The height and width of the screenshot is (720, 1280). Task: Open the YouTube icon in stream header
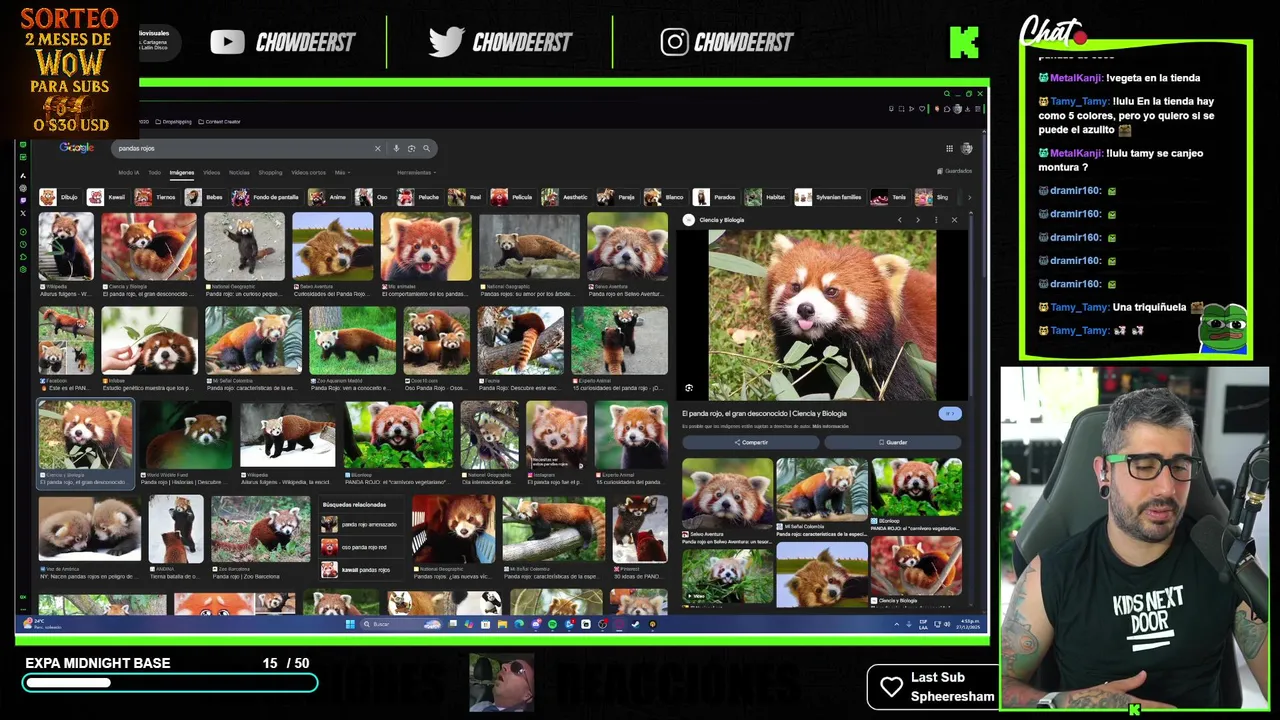[x=227, y=42]
